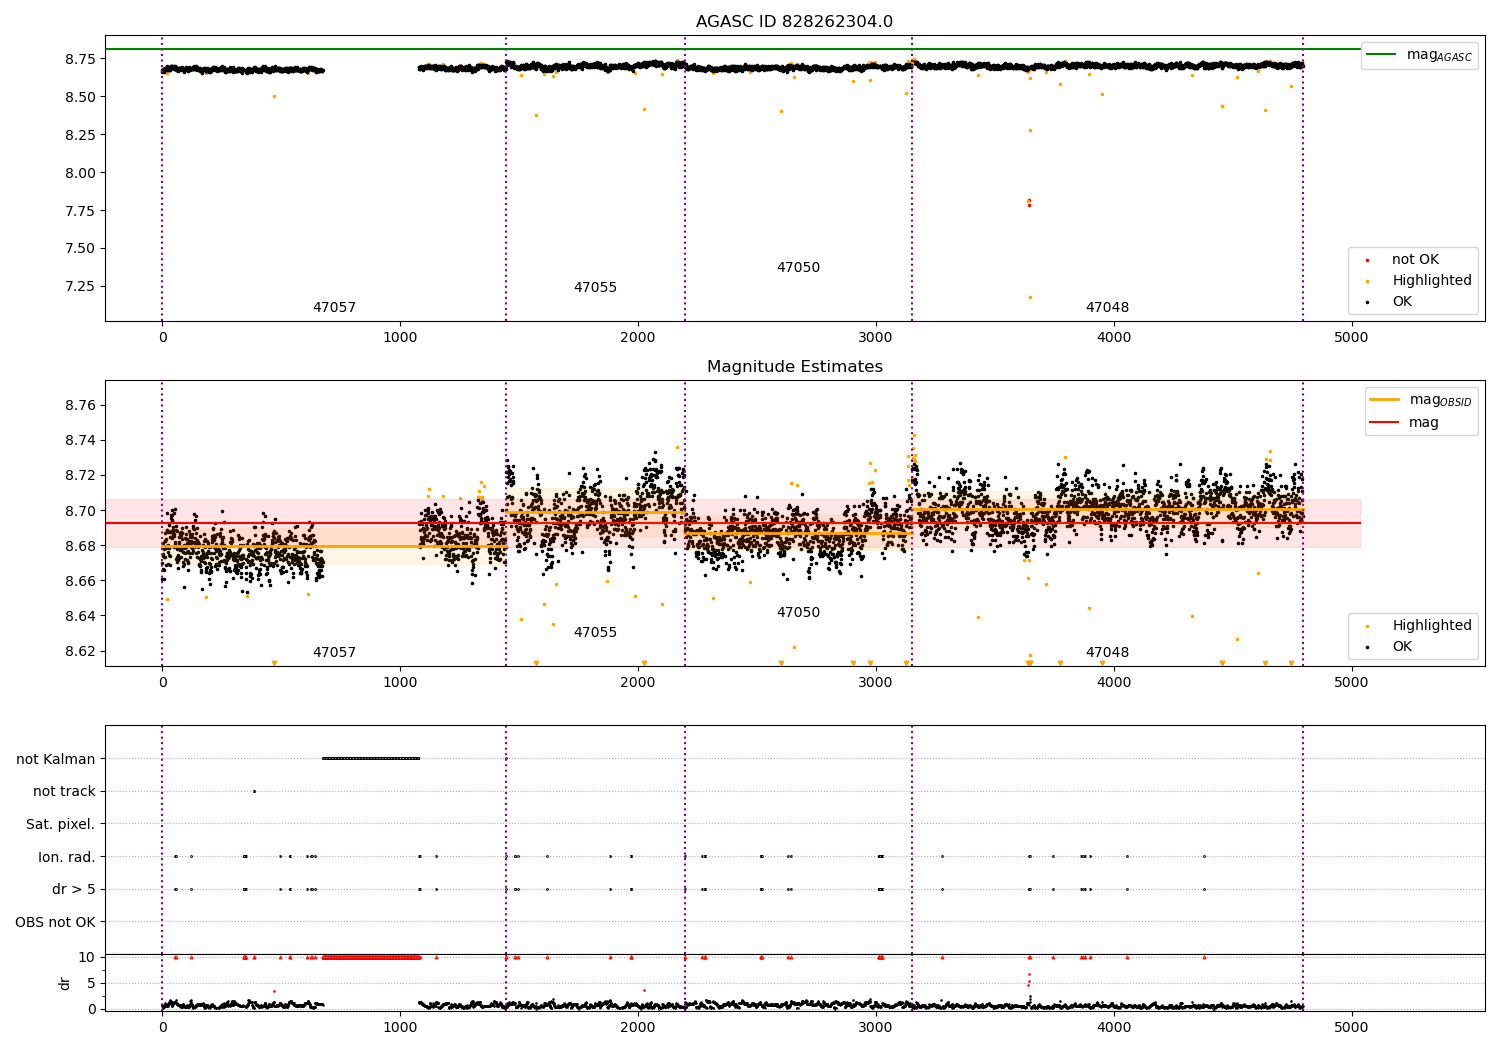
Task: Click the title AGASC ID 828262304.0
Action: coord(794,22)
